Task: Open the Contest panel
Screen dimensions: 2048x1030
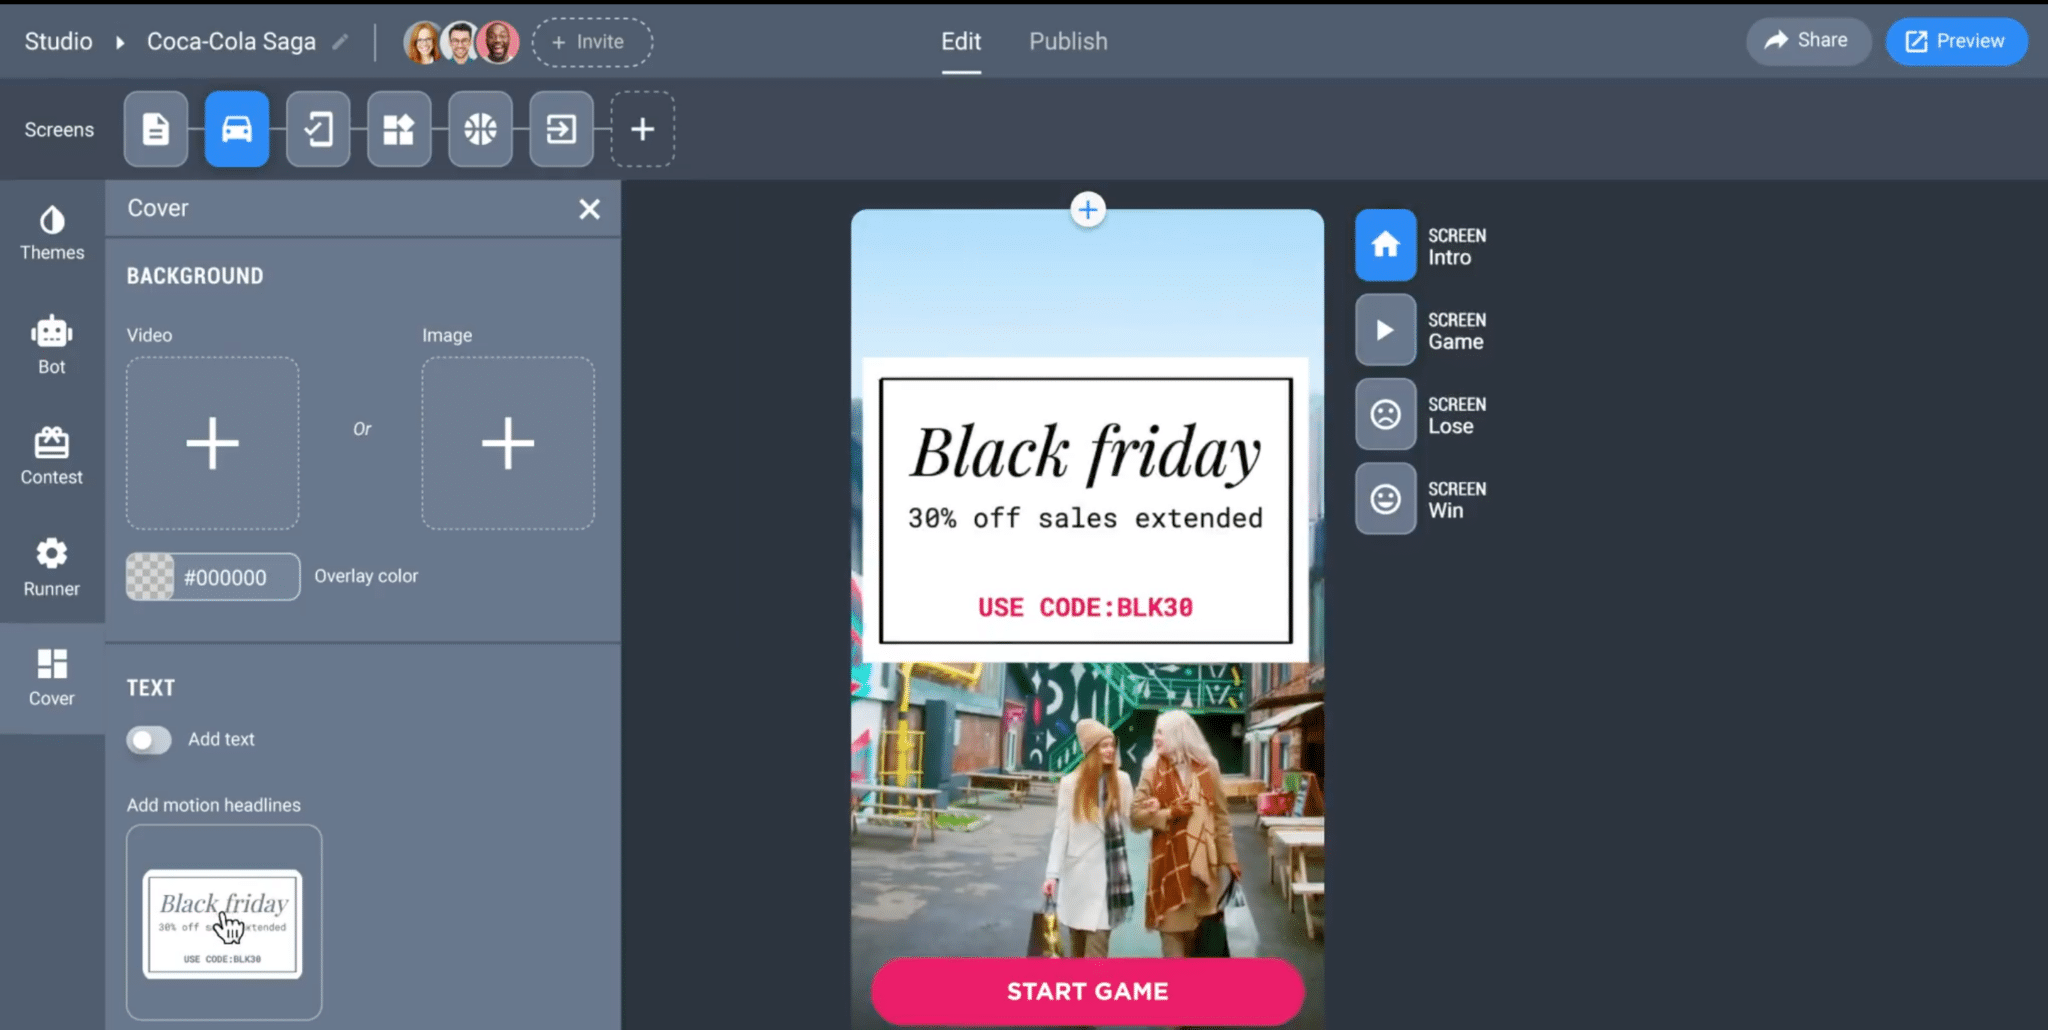Action: [50, 457]
